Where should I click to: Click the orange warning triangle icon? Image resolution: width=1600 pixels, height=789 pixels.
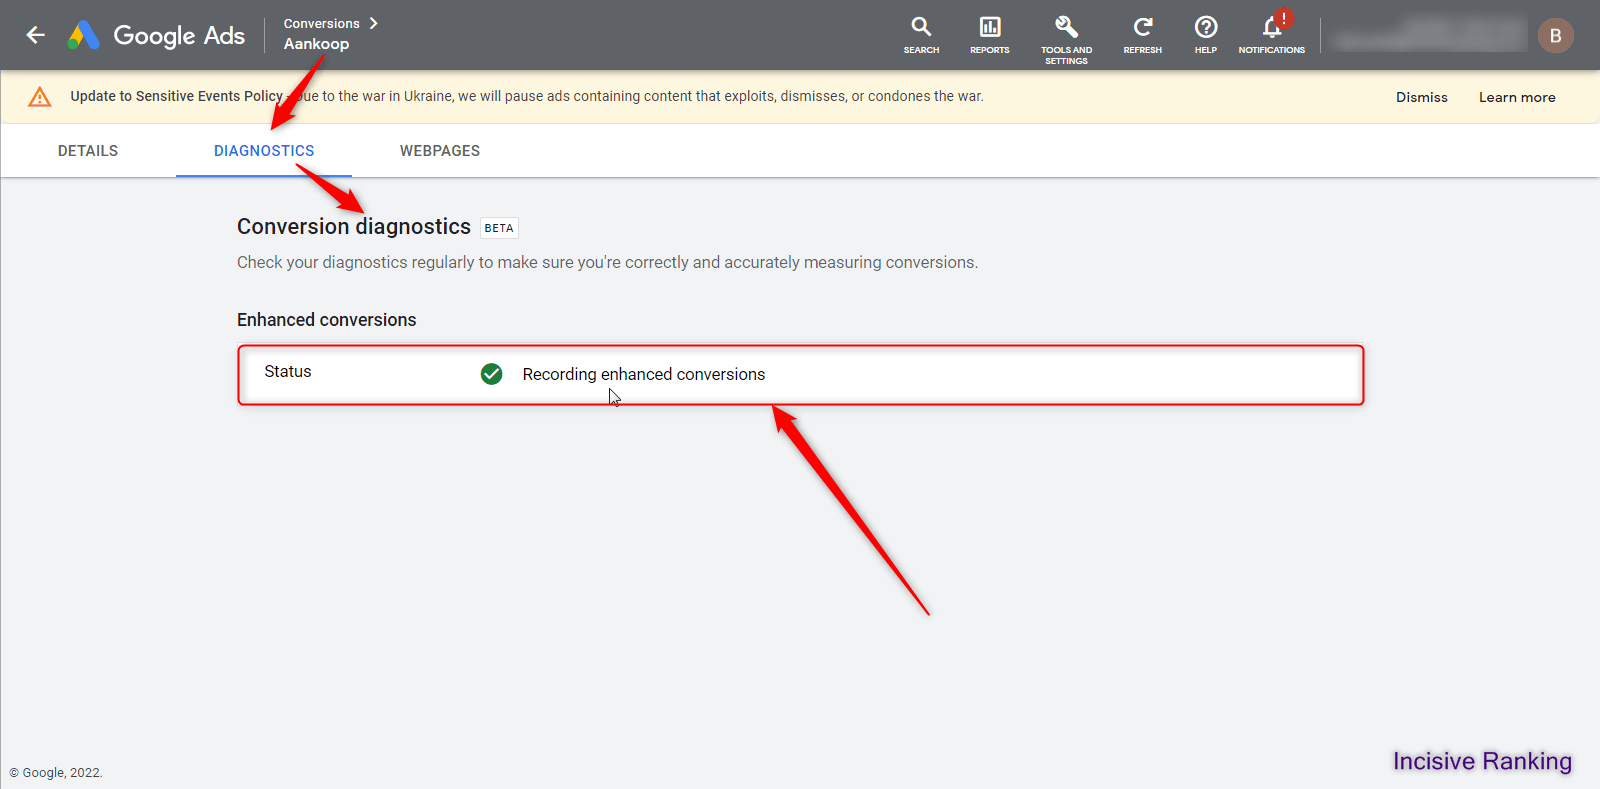click(x=40, y=97)
